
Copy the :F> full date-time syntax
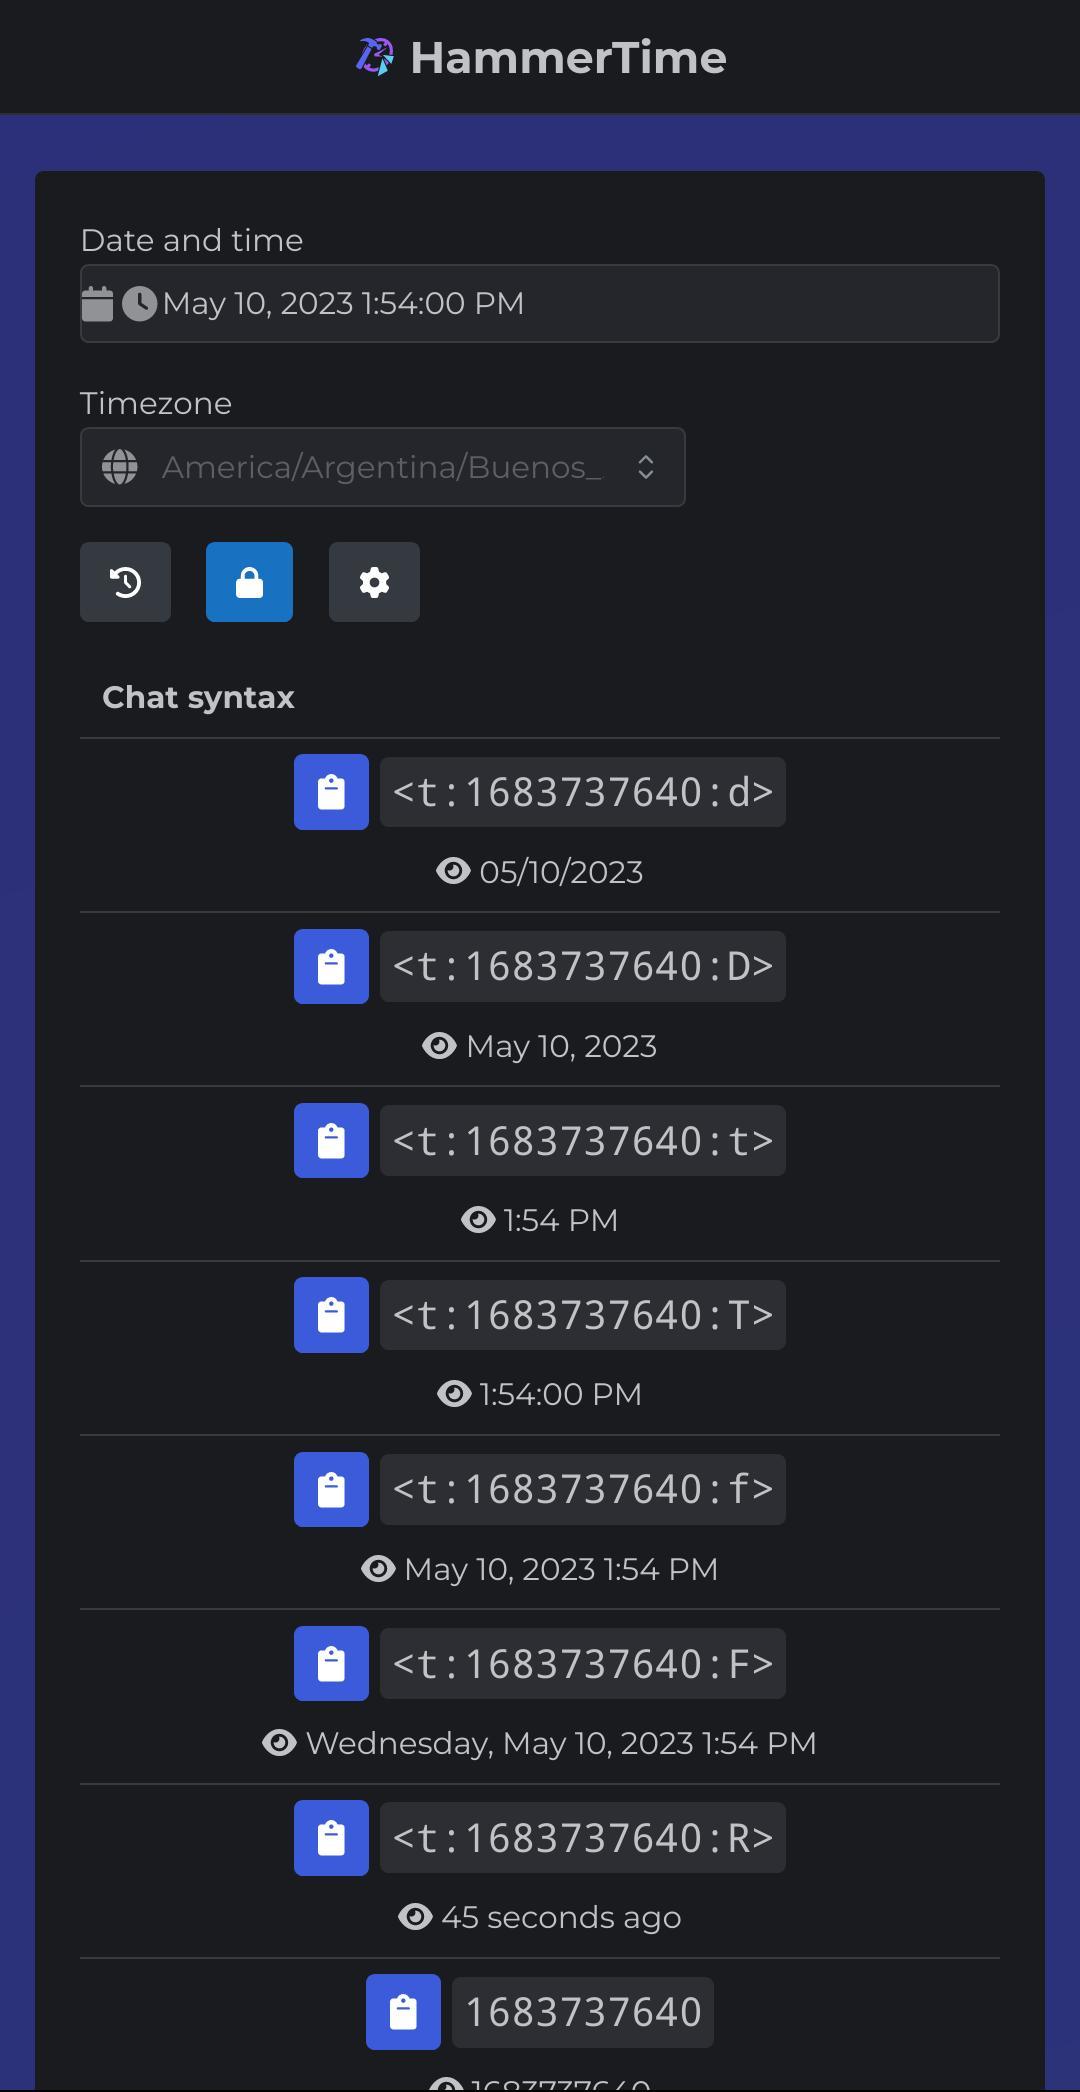click(x=331, y=1664)
